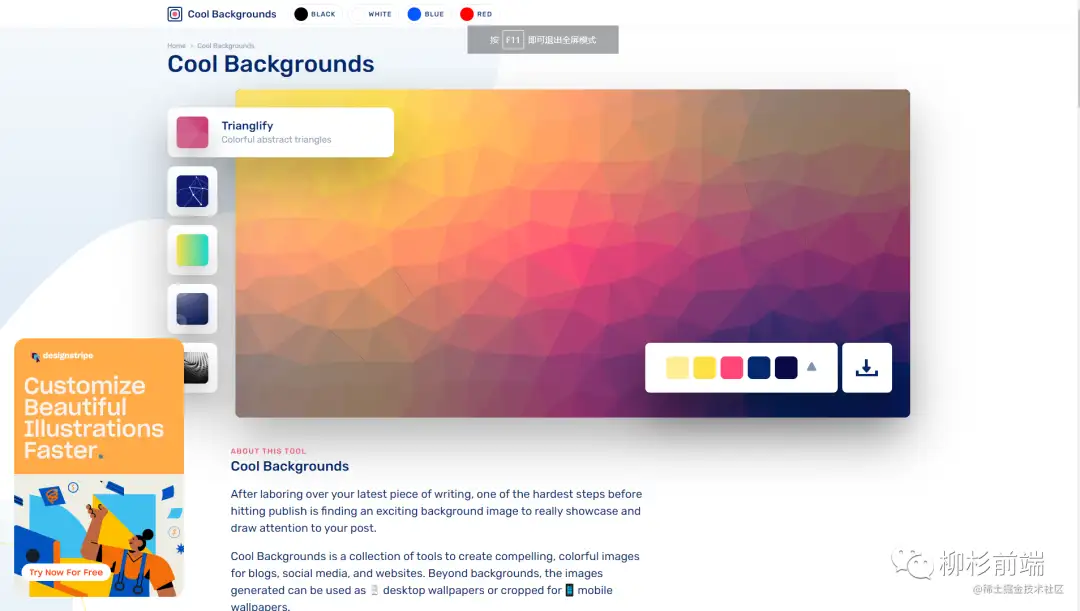The image size is (1080, 611).
Task: Download the generated background image
Action: click(x=866, y=368)
